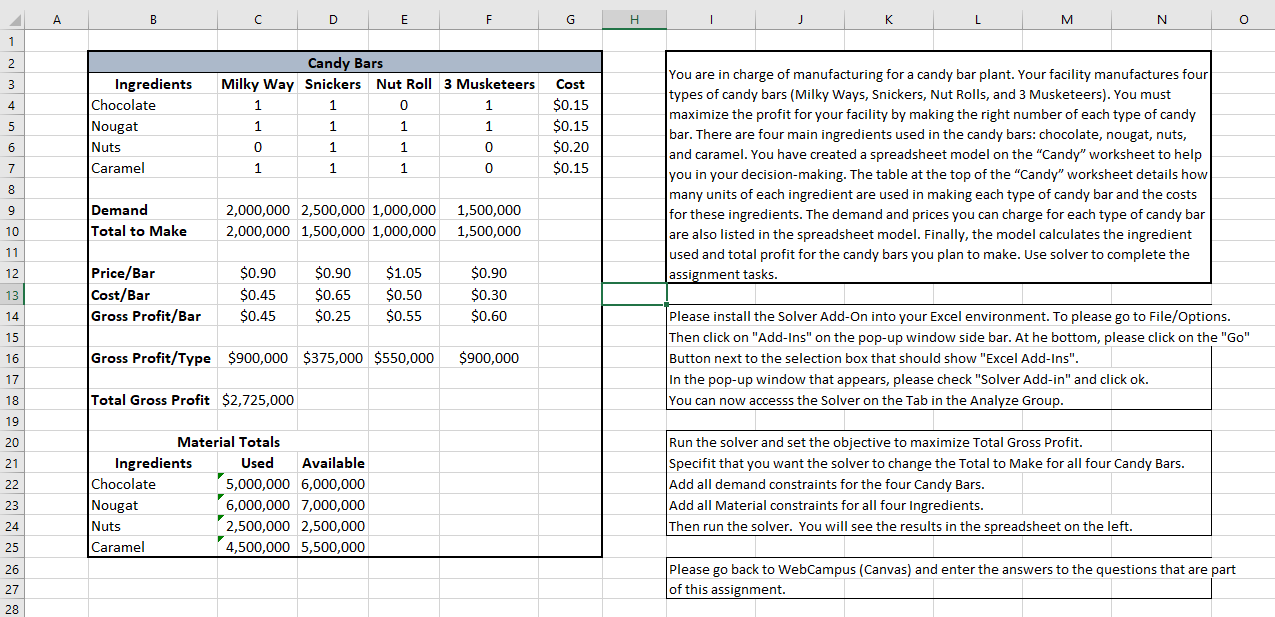
Task: Click the 'Cost' column heading cell
Action: pyautogui.click(x=570, y=84)
